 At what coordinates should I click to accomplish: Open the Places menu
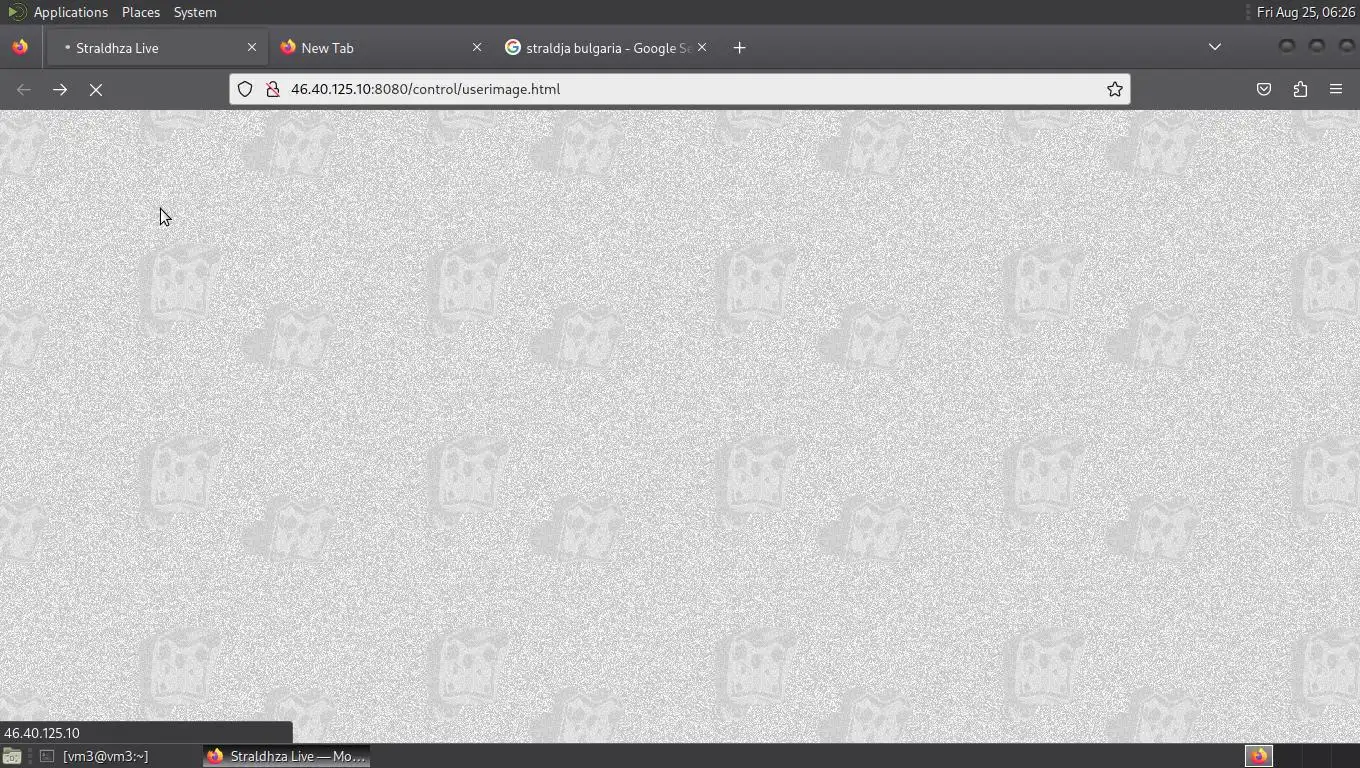click(x=140, y=12)
